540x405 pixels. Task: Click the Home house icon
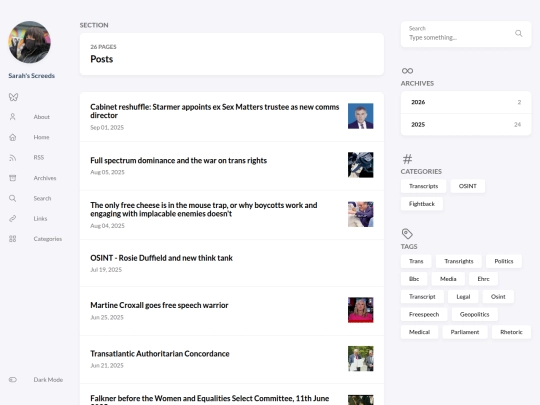[x=13, y=137]
